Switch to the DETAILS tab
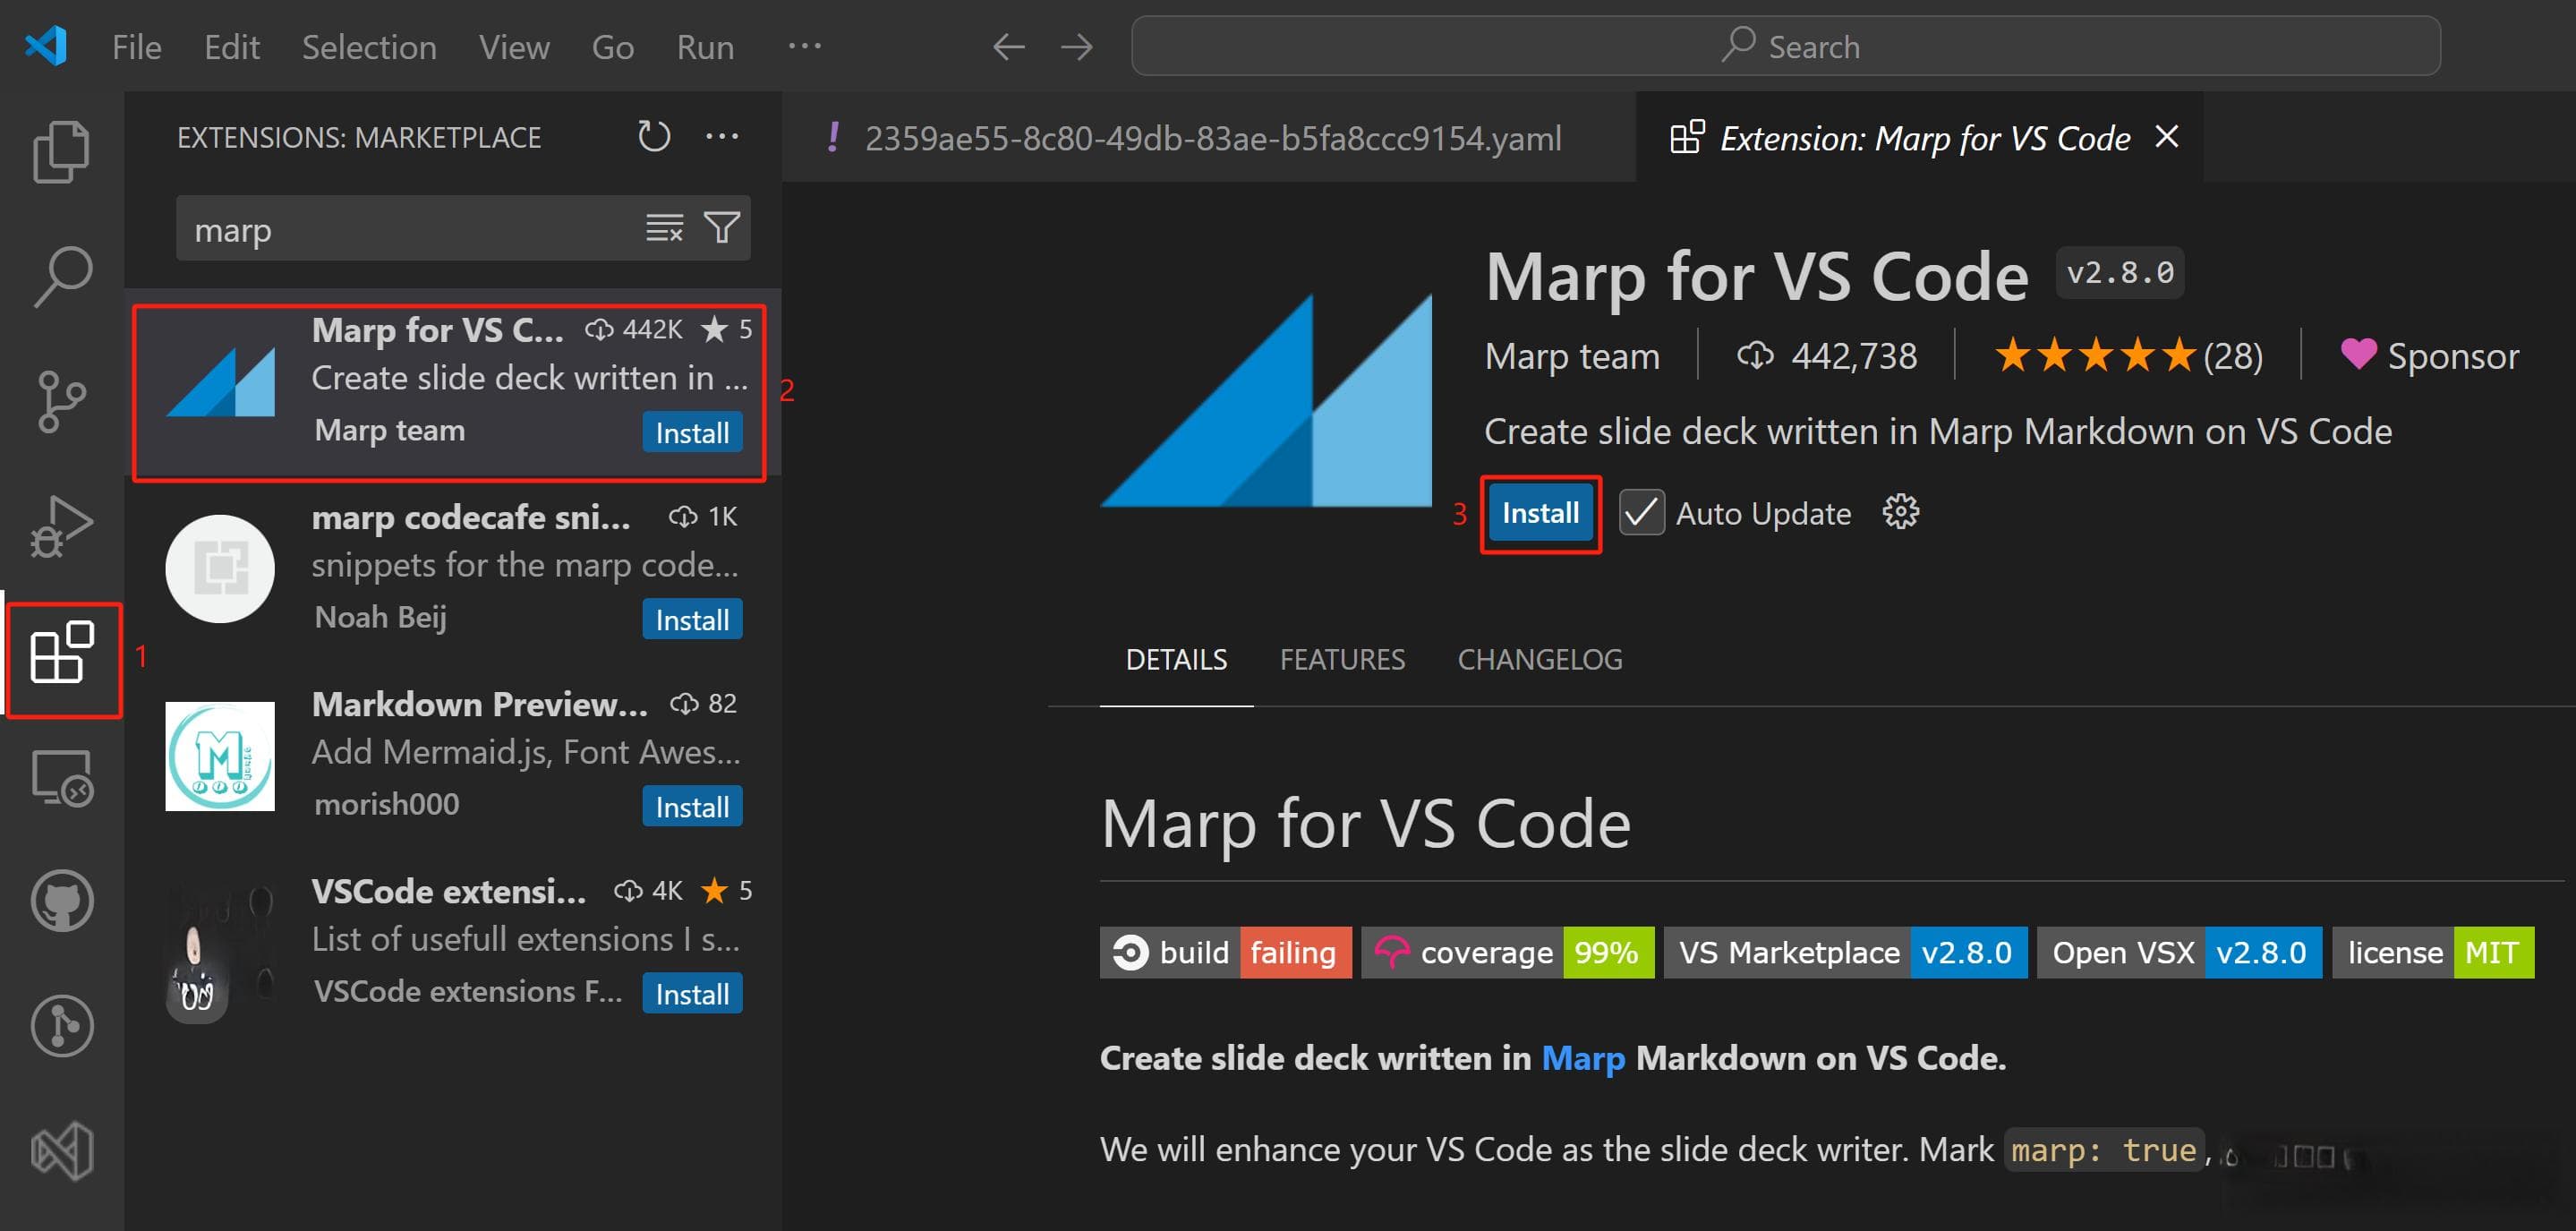This screenshot has height=1231, width=2576. (x=1176, y=659)
